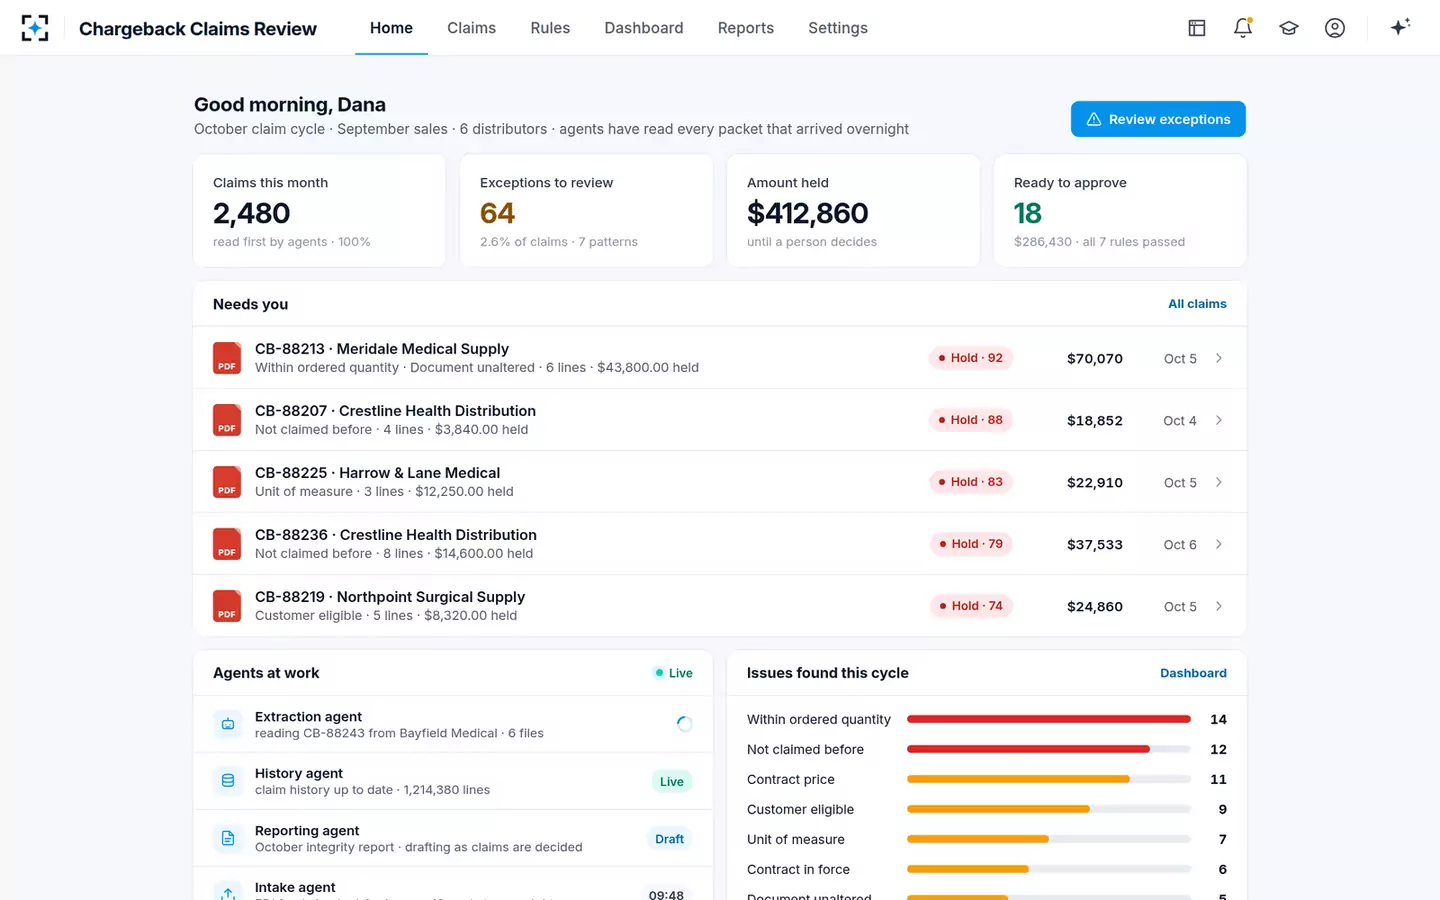Open the PDF icon for CB-88225
This screenshot has height=900, width=1440.
[x=227, y=482]
